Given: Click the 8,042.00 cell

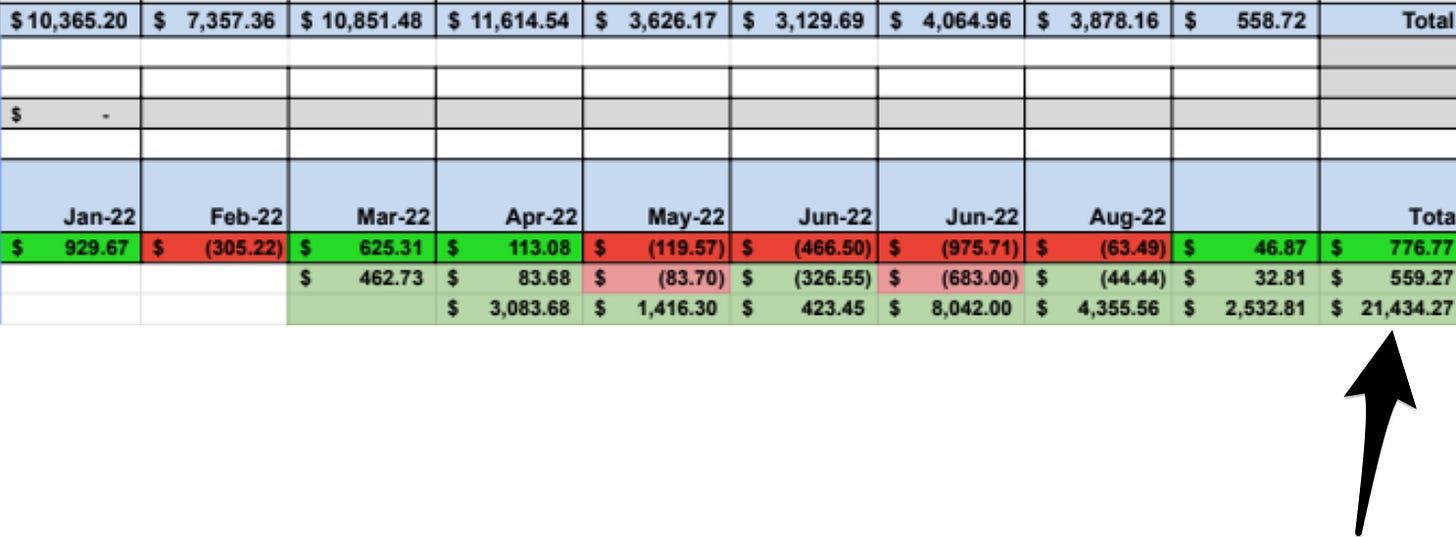Looking at the screenshot, I should (952, 309).
